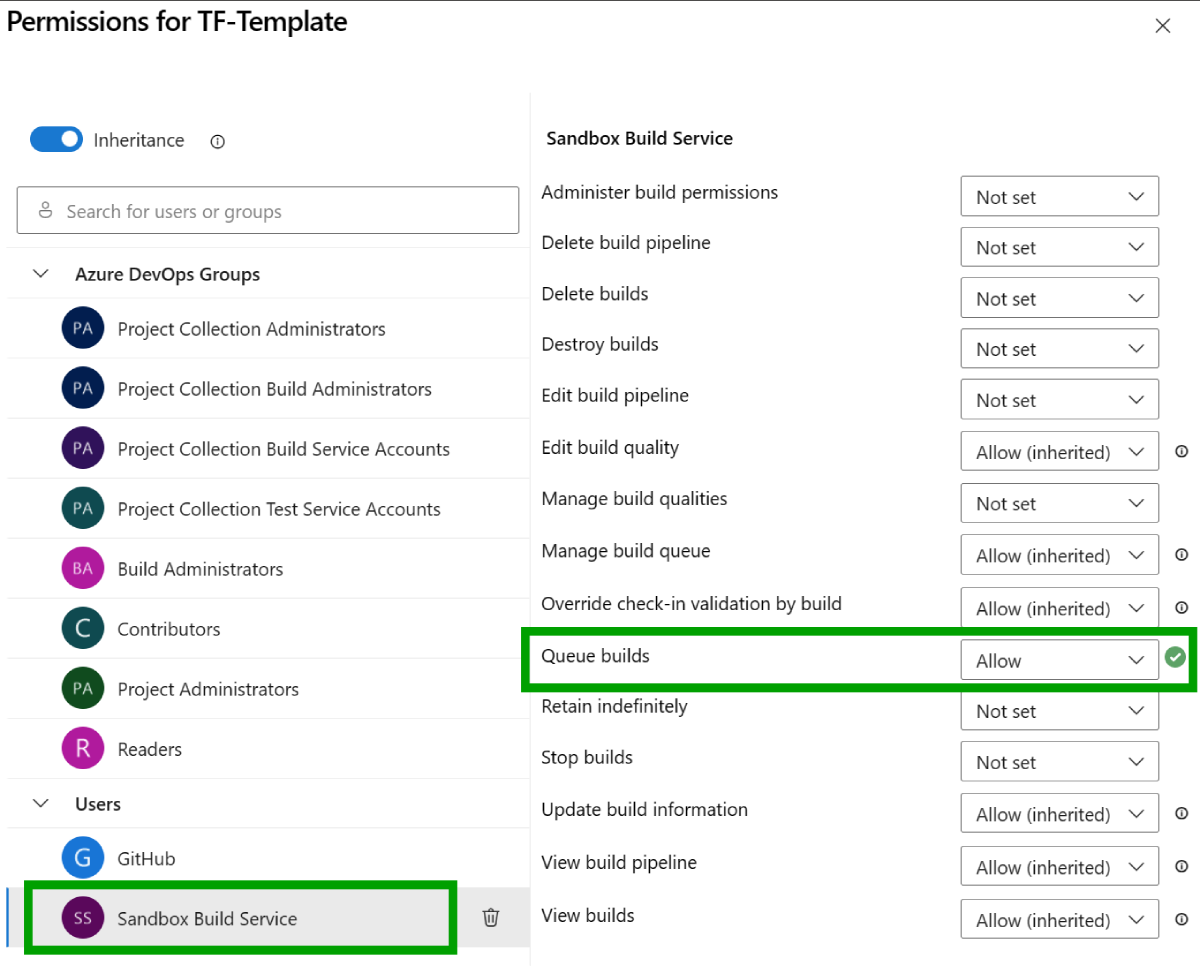The image size is (1200, 966).
Task: Open Edit build quality dropdown
Action: tap(1059, 452)
